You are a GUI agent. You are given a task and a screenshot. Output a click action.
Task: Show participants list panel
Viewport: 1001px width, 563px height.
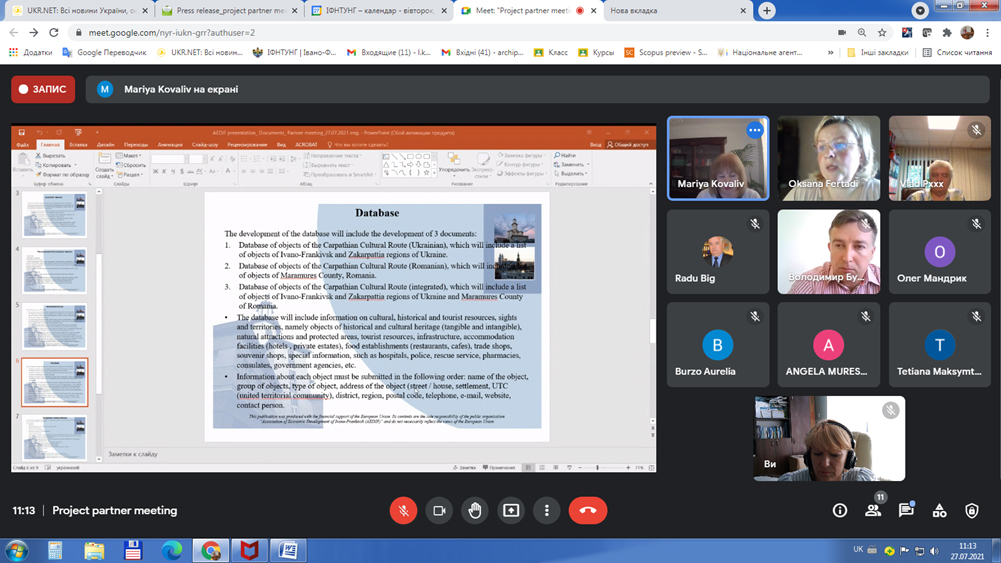click(x=873, y=511)
